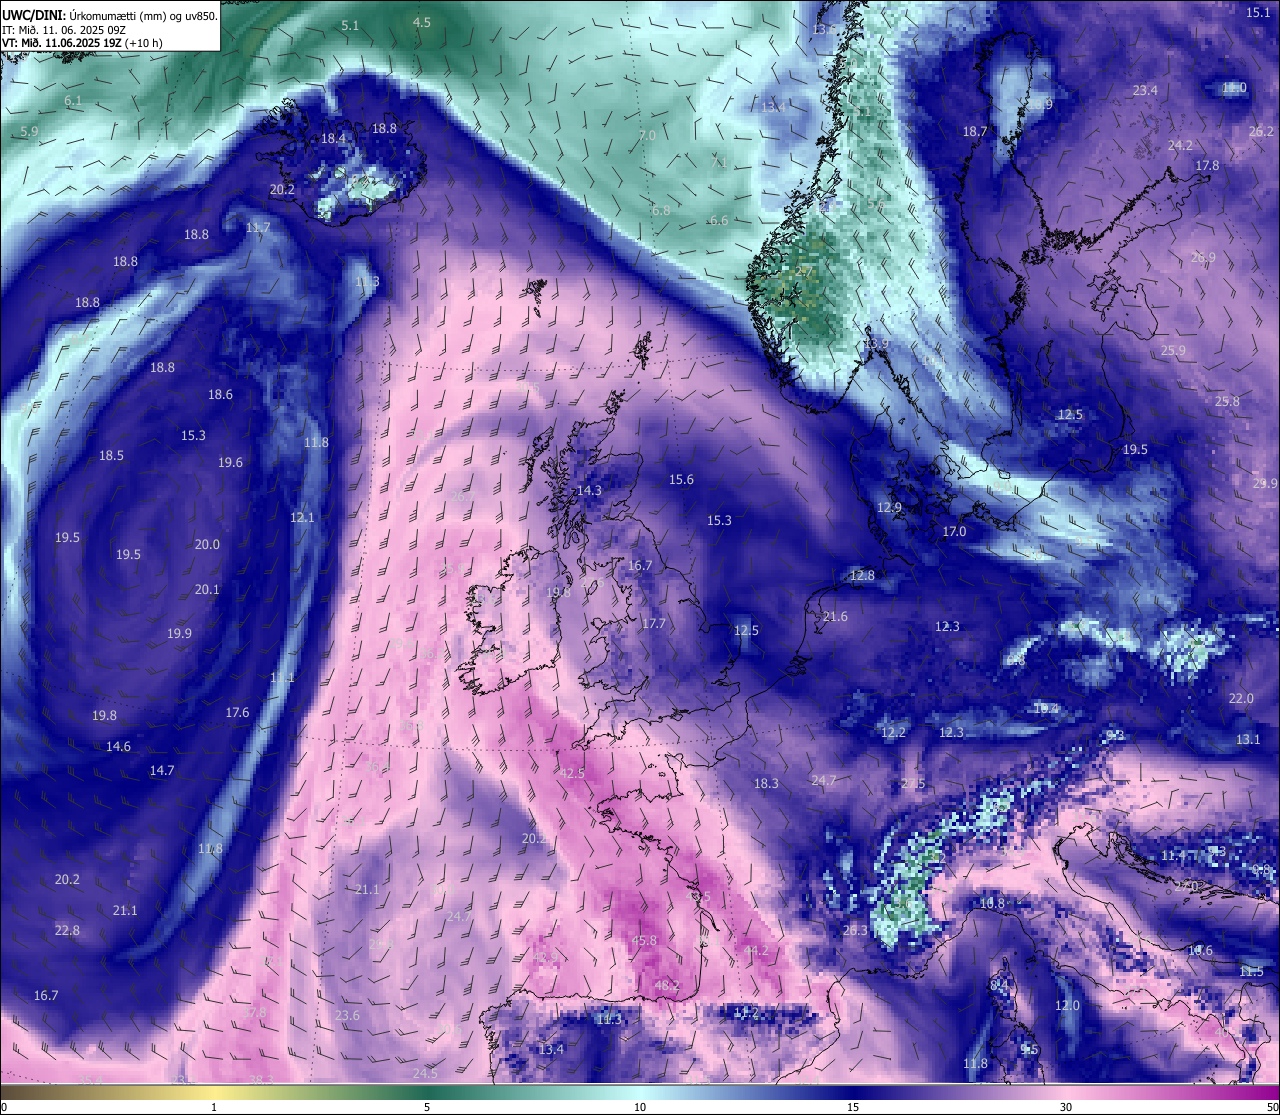Image resolution: width=1280 pixels, height=1115 pixels.
Task: Select the 20.0 value near low center
Action: click(207, 544)
